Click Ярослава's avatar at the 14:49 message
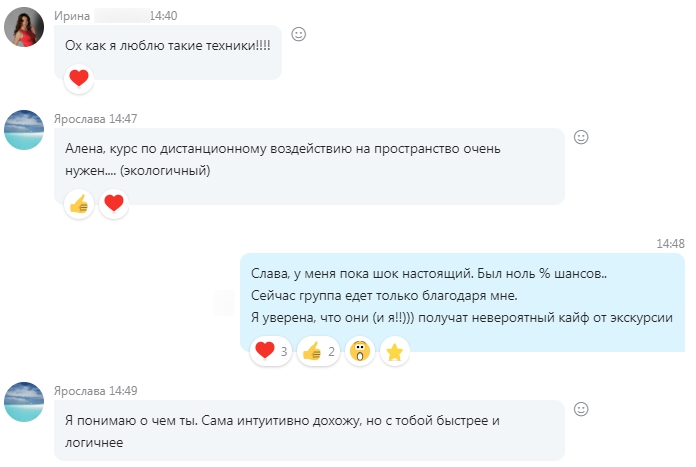Image resolution: width=696 pixels, height=467 pixels. (x=24, y=402)
